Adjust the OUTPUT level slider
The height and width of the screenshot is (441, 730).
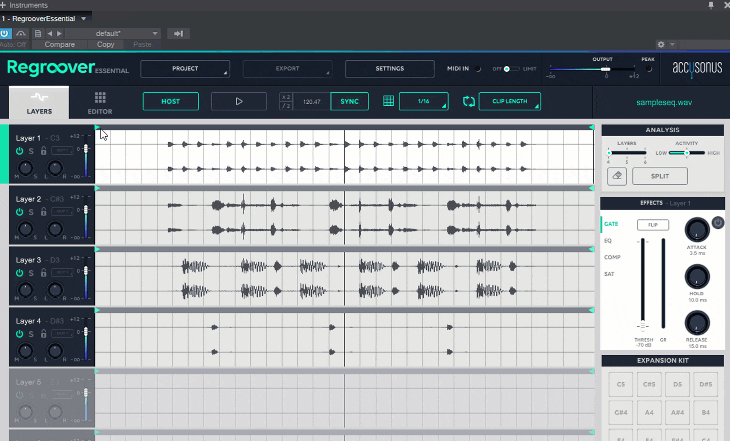[x=605, y=69]
